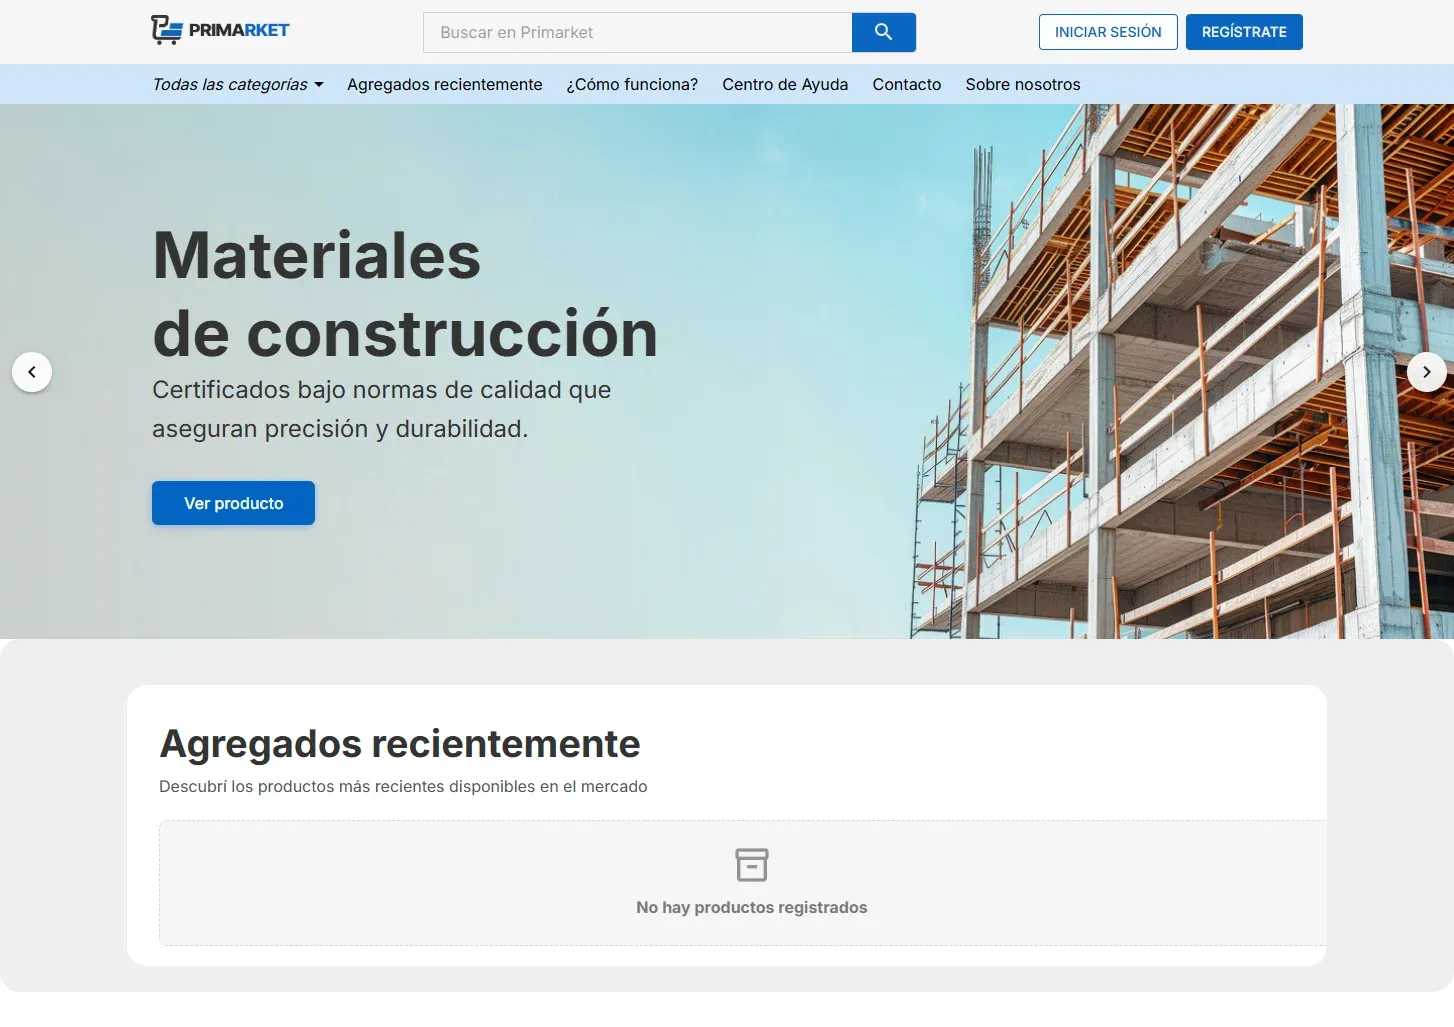Viewport: 1454px width, 1027px height.
Task: Select the 'Agregados recientemente' menu item
Action: (x=444, y=84)
